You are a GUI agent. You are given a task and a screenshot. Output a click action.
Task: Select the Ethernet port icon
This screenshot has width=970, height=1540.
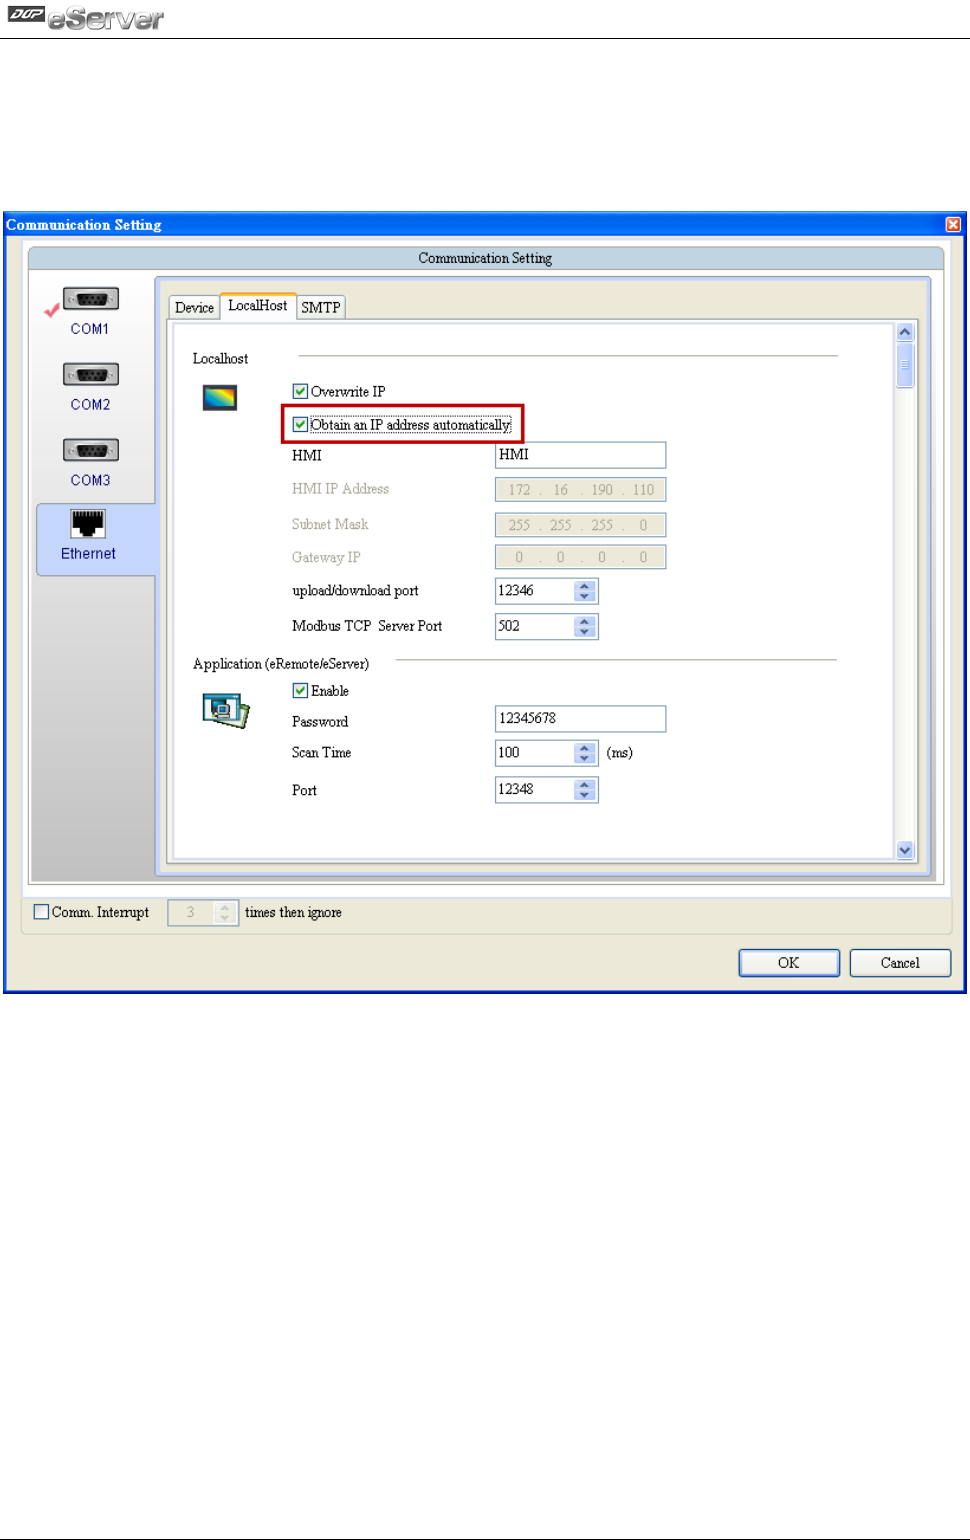coord(88,523)
